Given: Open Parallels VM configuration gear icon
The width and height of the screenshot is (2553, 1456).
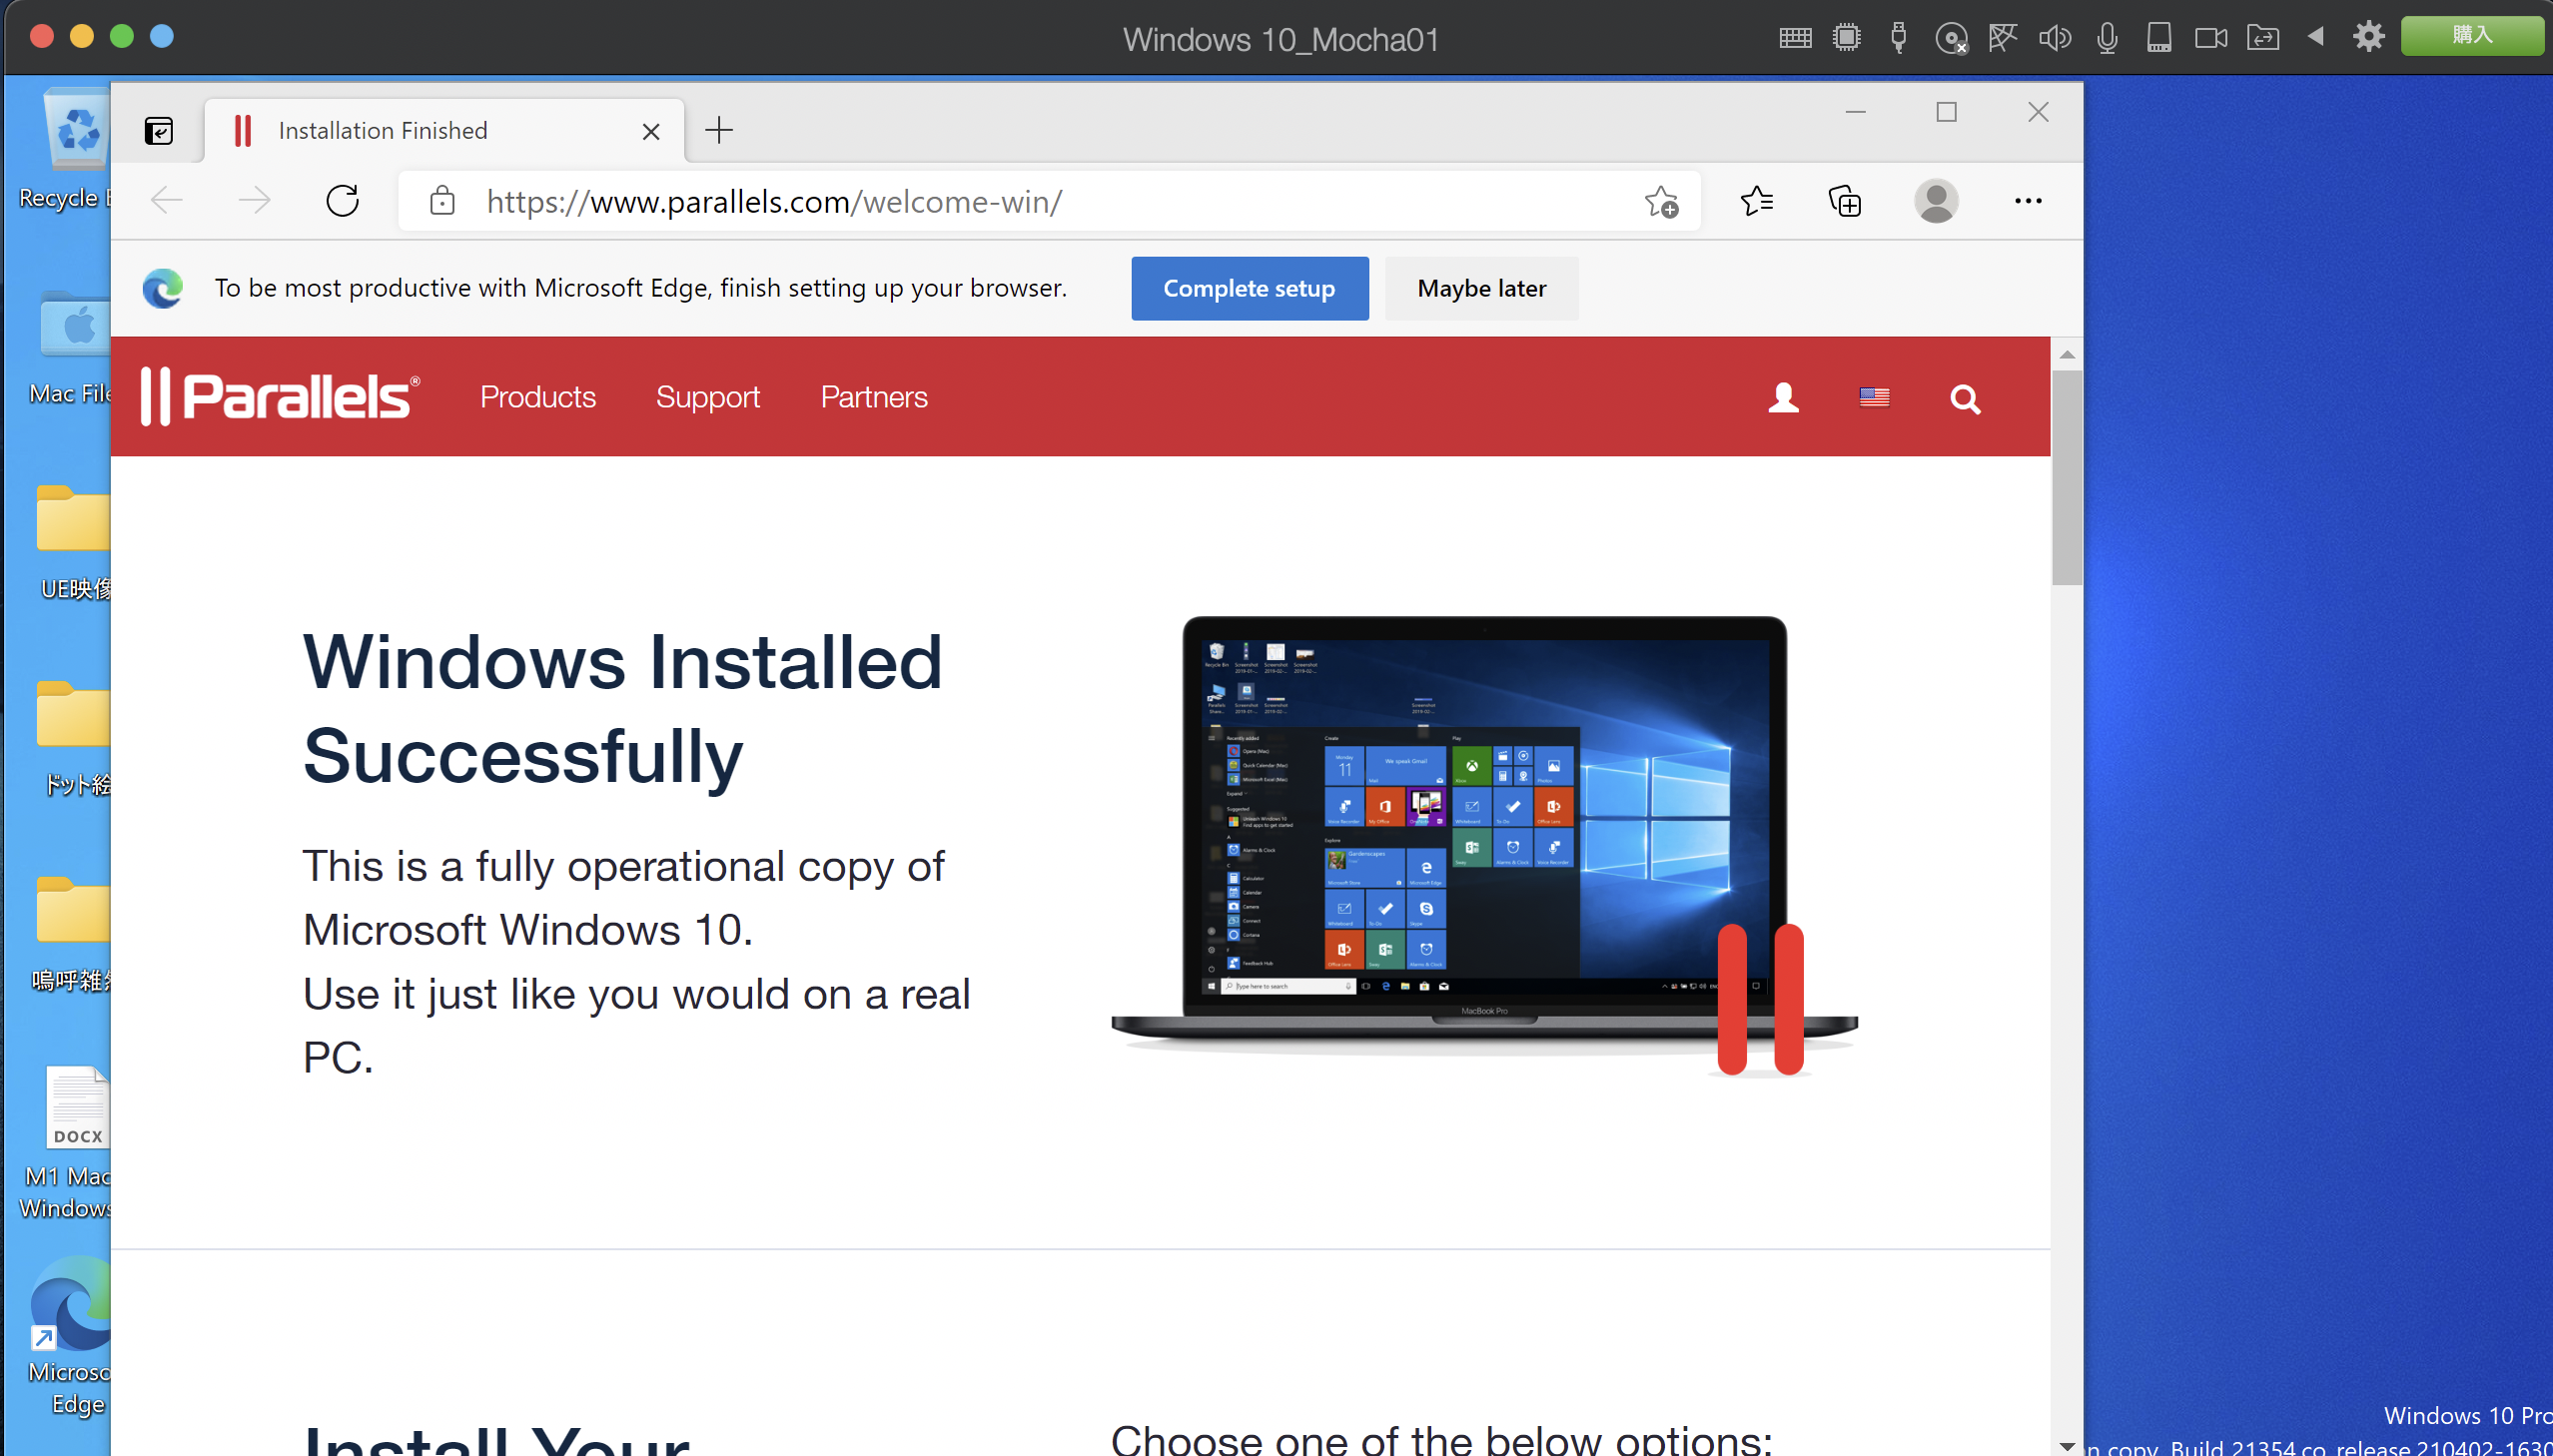Looking at the screenshot, I should point(2368,37).
